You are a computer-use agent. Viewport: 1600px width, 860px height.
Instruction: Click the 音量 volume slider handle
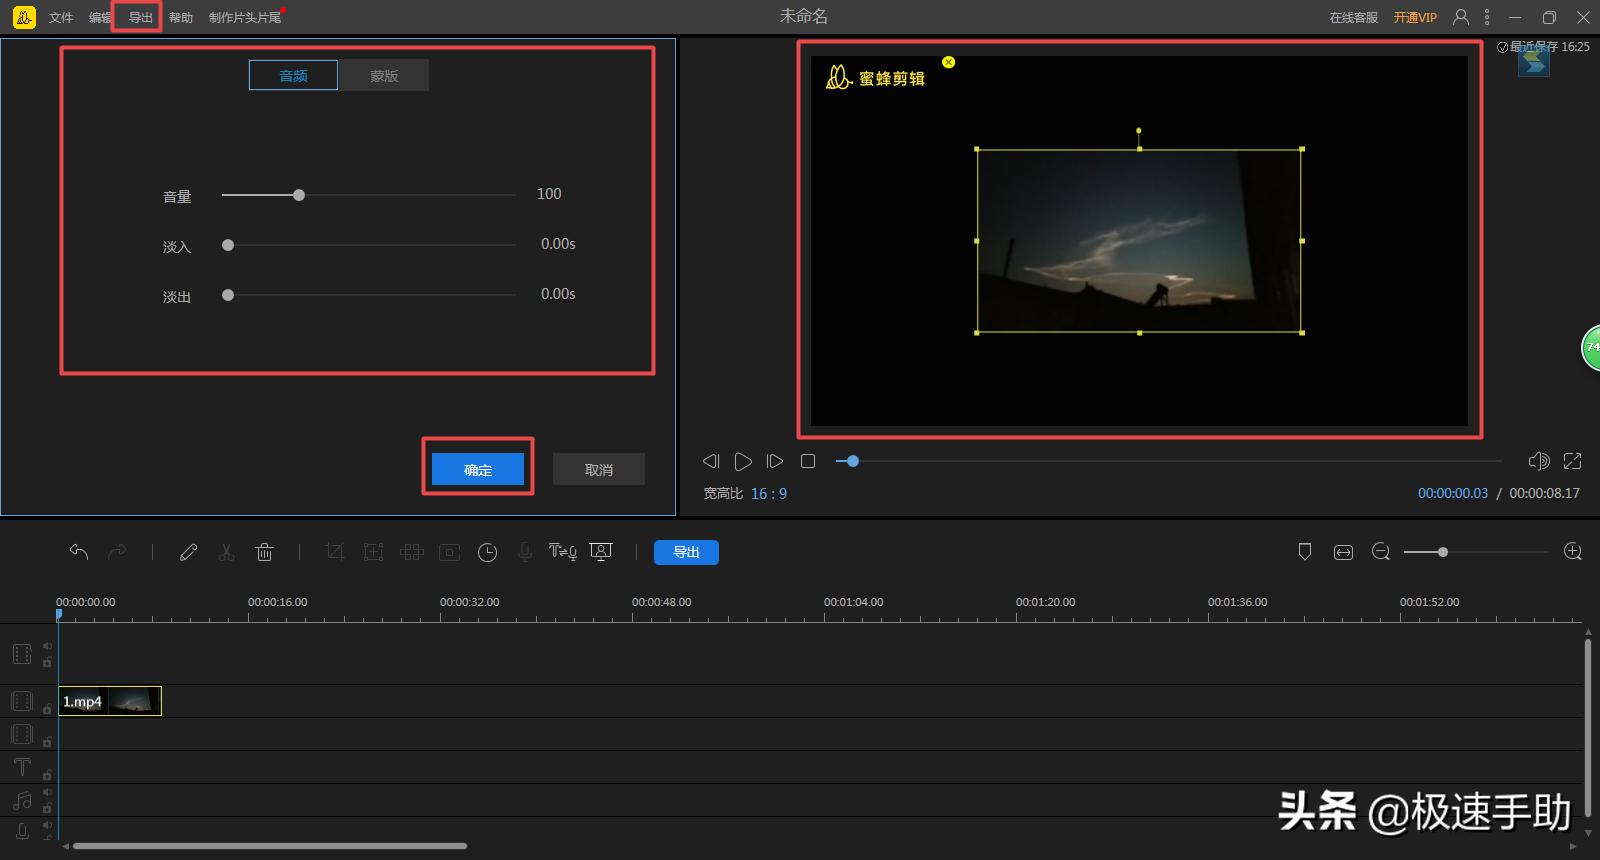click(x=299, y=195)
